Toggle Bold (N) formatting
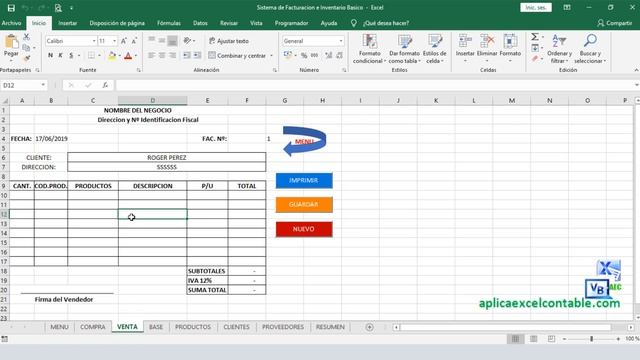The image size is (640, 360). click(50, 55)
